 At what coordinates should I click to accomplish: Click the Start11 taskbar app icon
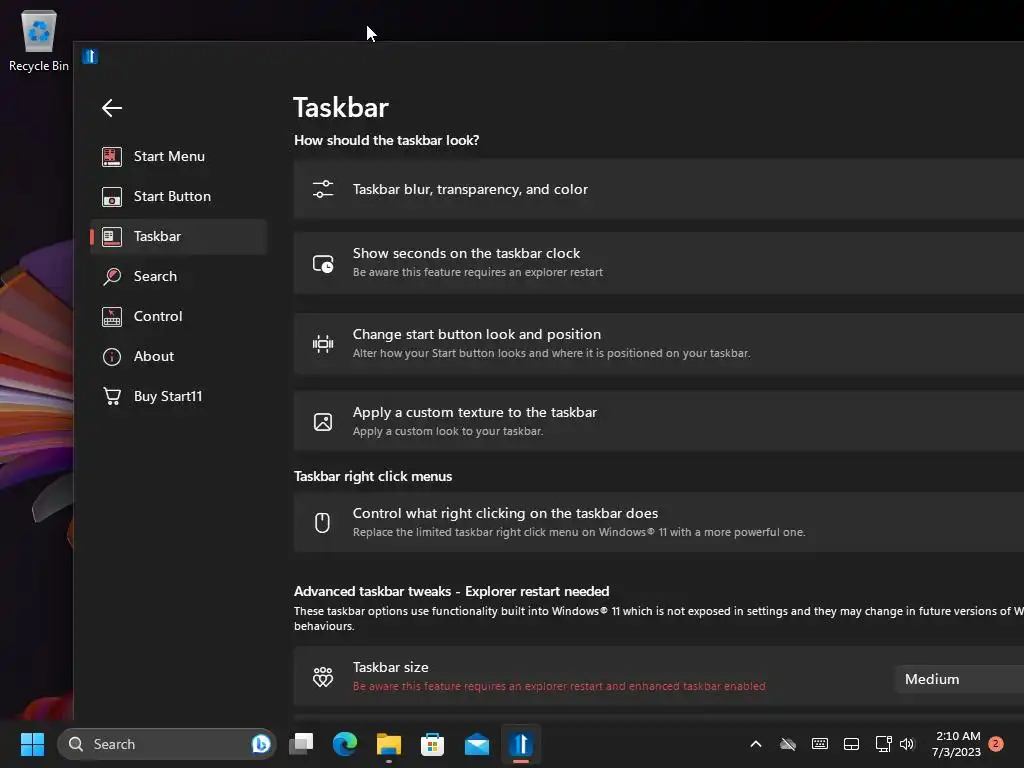coord(520,744)
